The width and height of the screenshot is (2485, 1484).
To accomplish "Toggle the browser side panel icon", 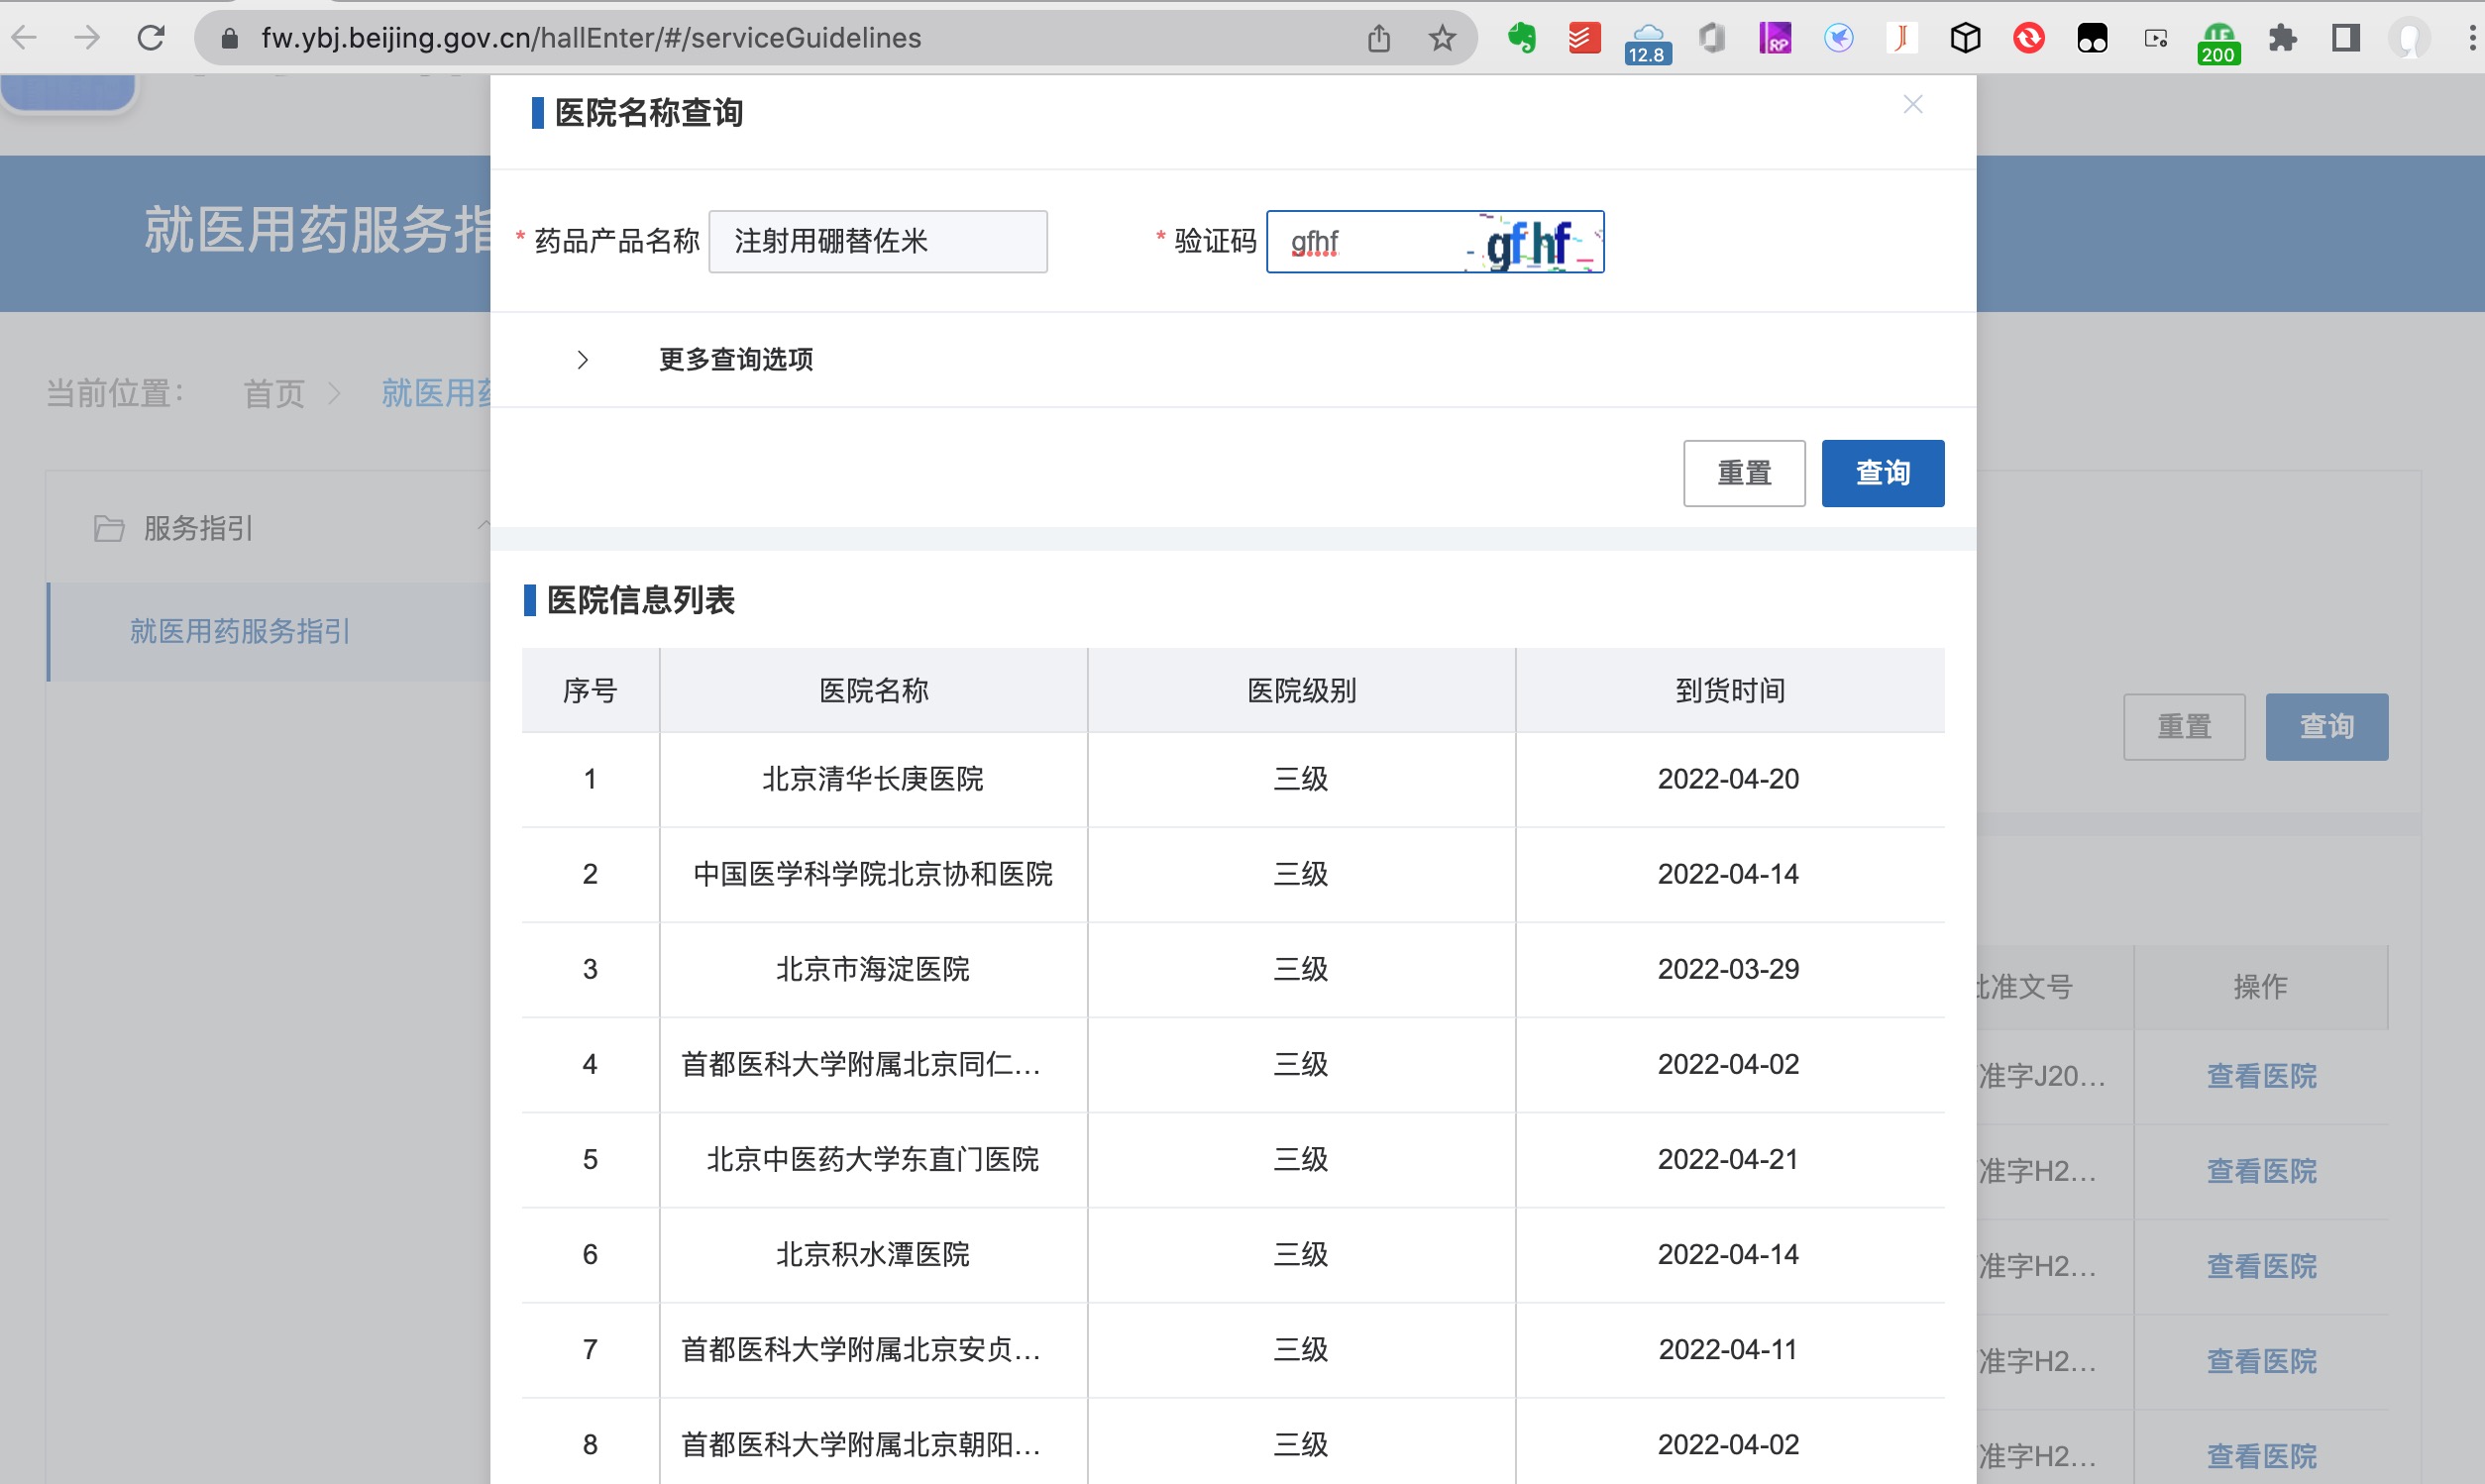I will pyautogui.click(x=2345, y=38).
